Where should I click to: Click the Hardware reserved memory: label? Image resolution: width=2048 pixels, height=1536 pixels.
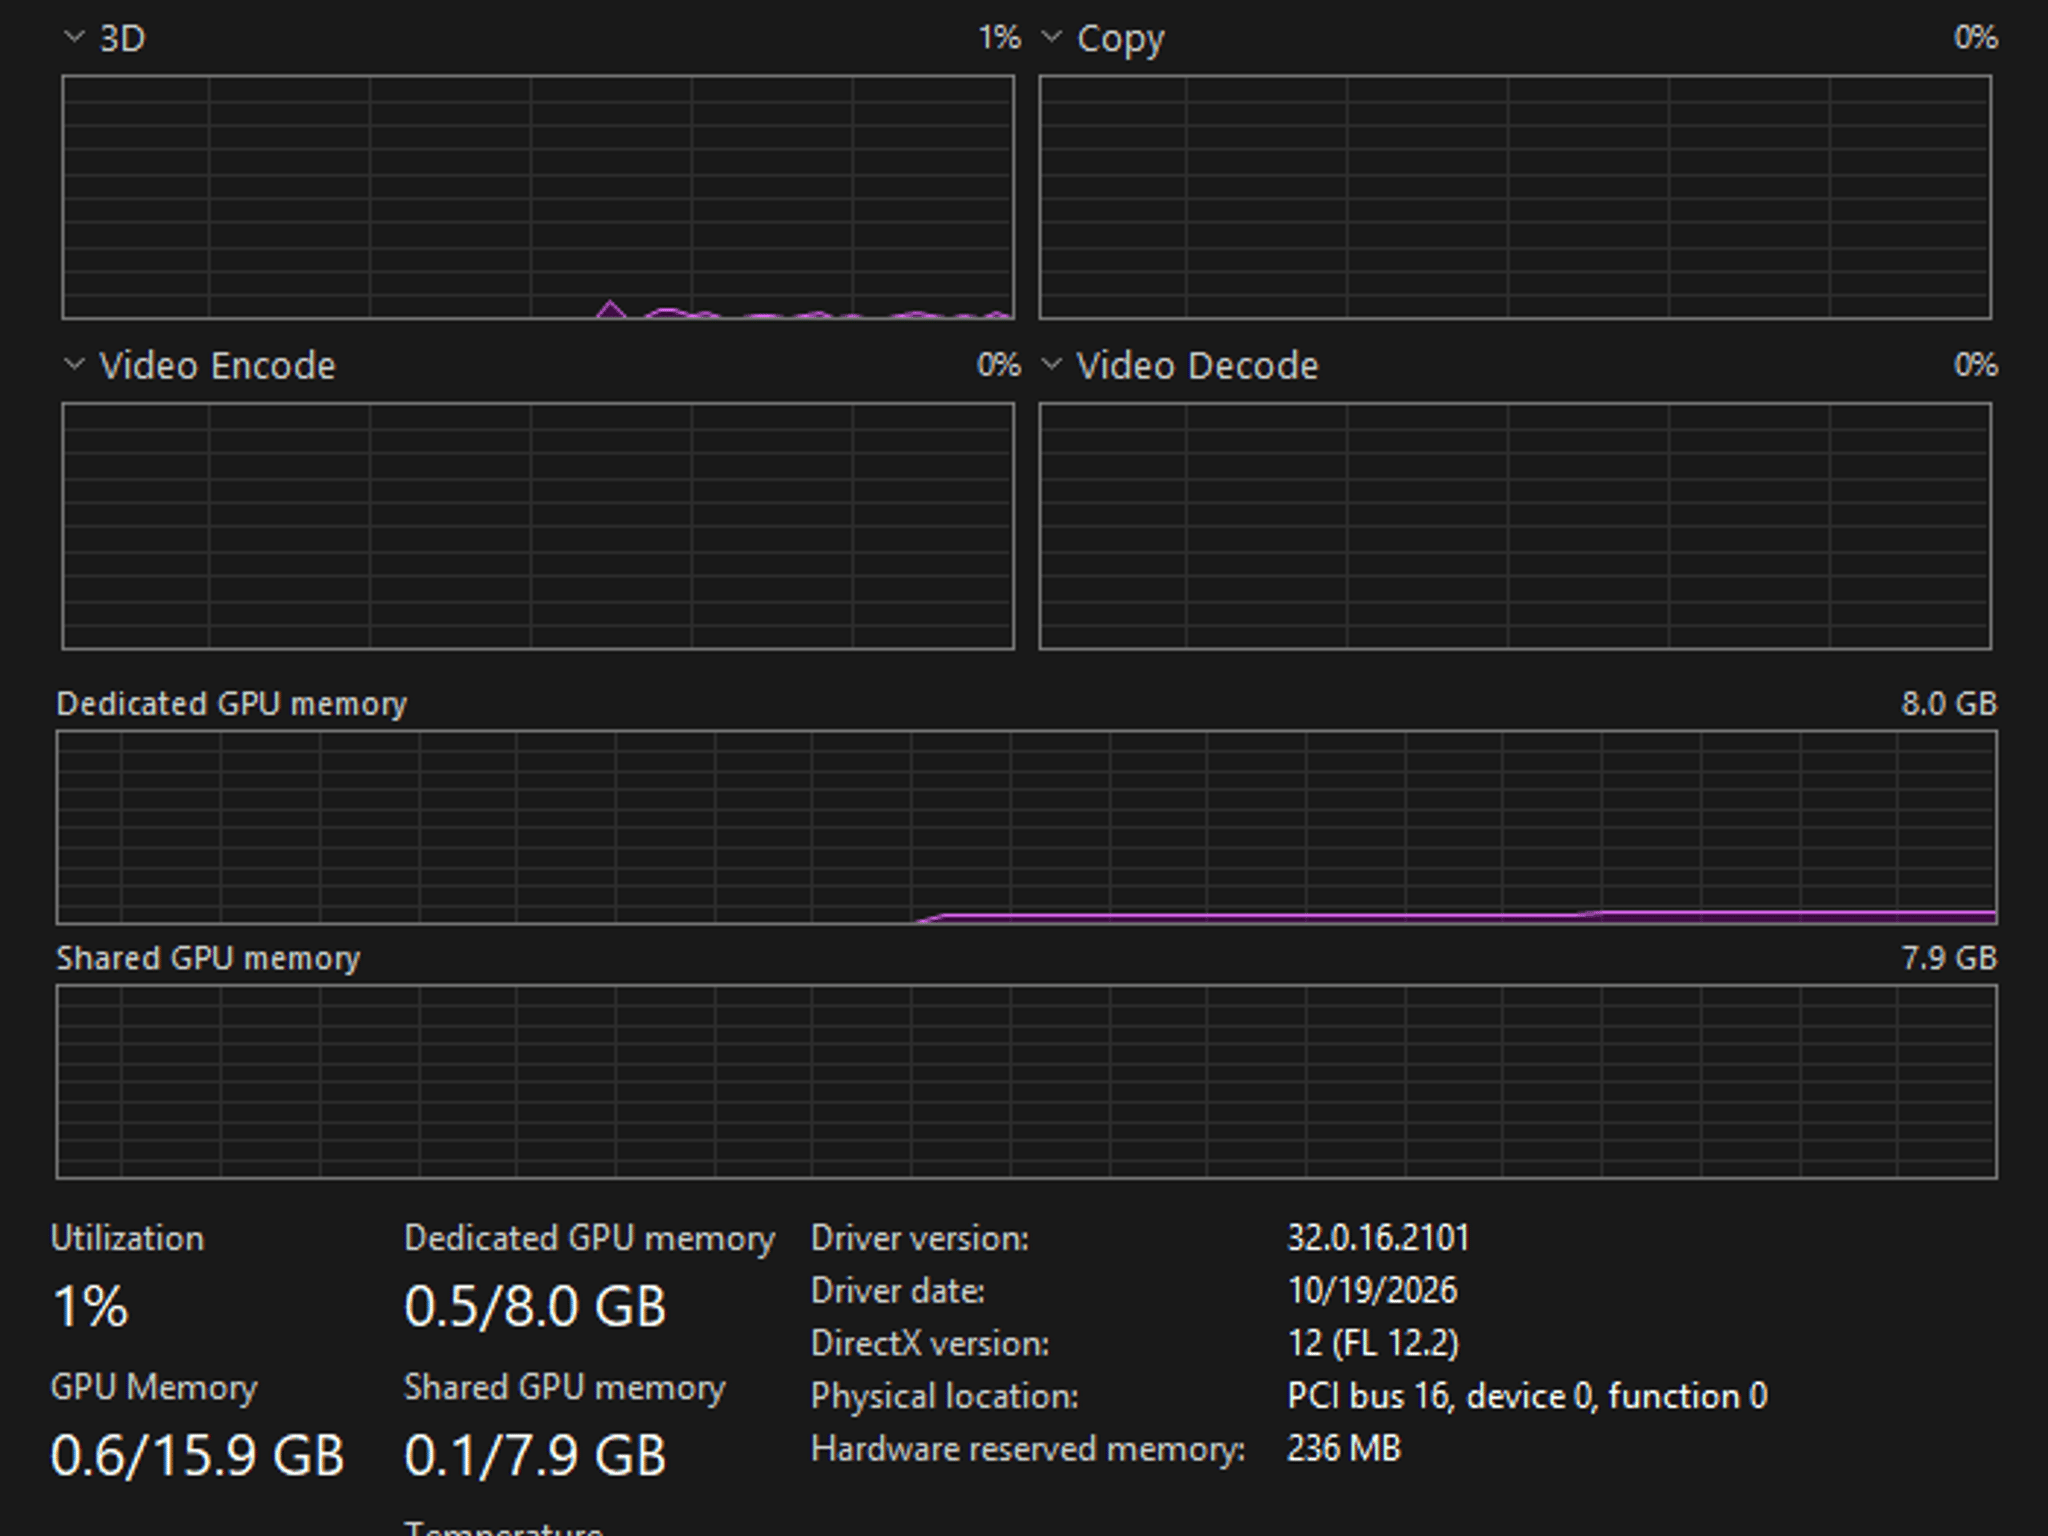coord(1028,1449)
